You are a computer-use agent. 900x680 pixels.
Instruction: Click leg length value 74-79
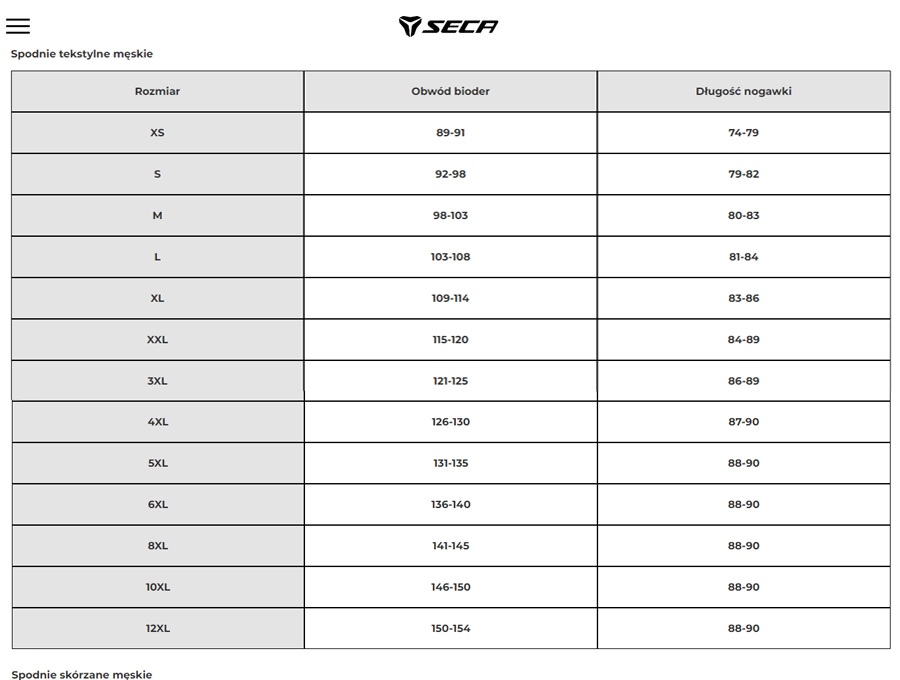click(743, 133)
